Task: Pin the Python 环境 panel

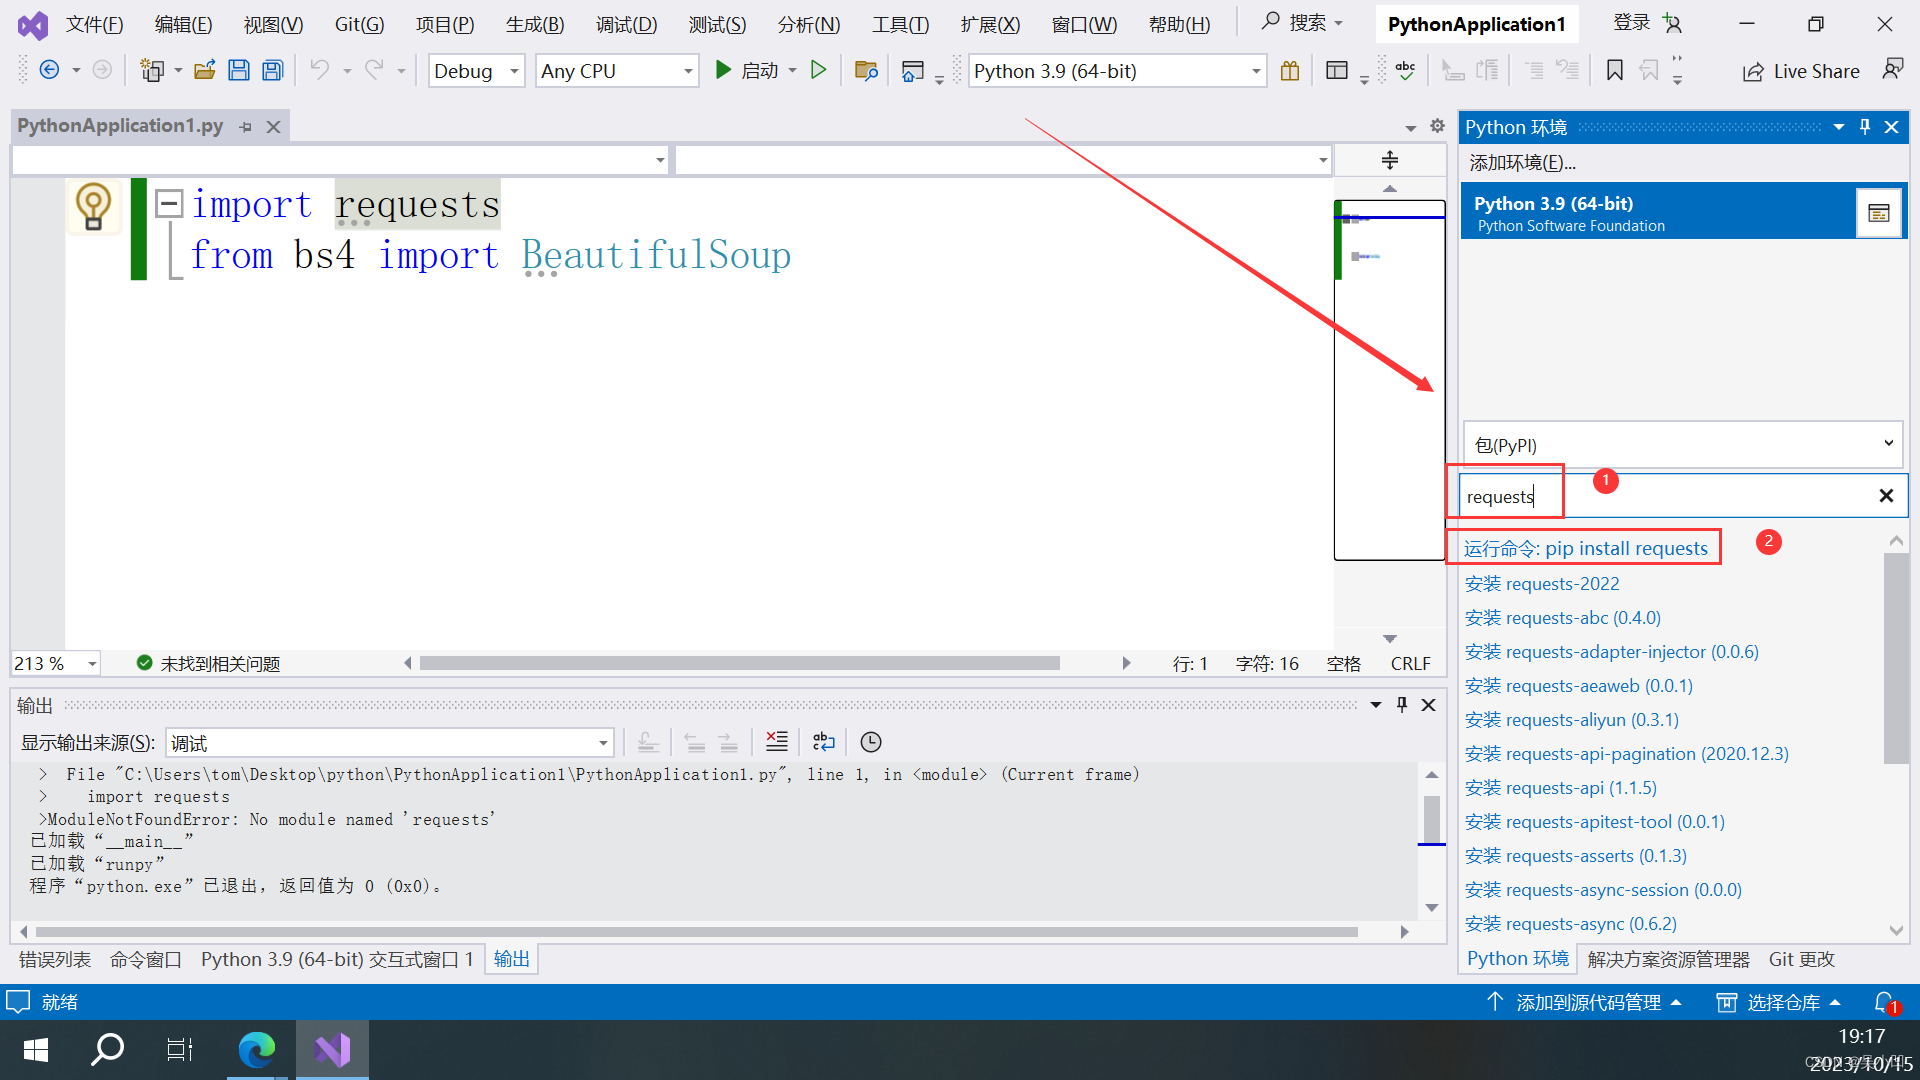Action: coord(1865,127)
